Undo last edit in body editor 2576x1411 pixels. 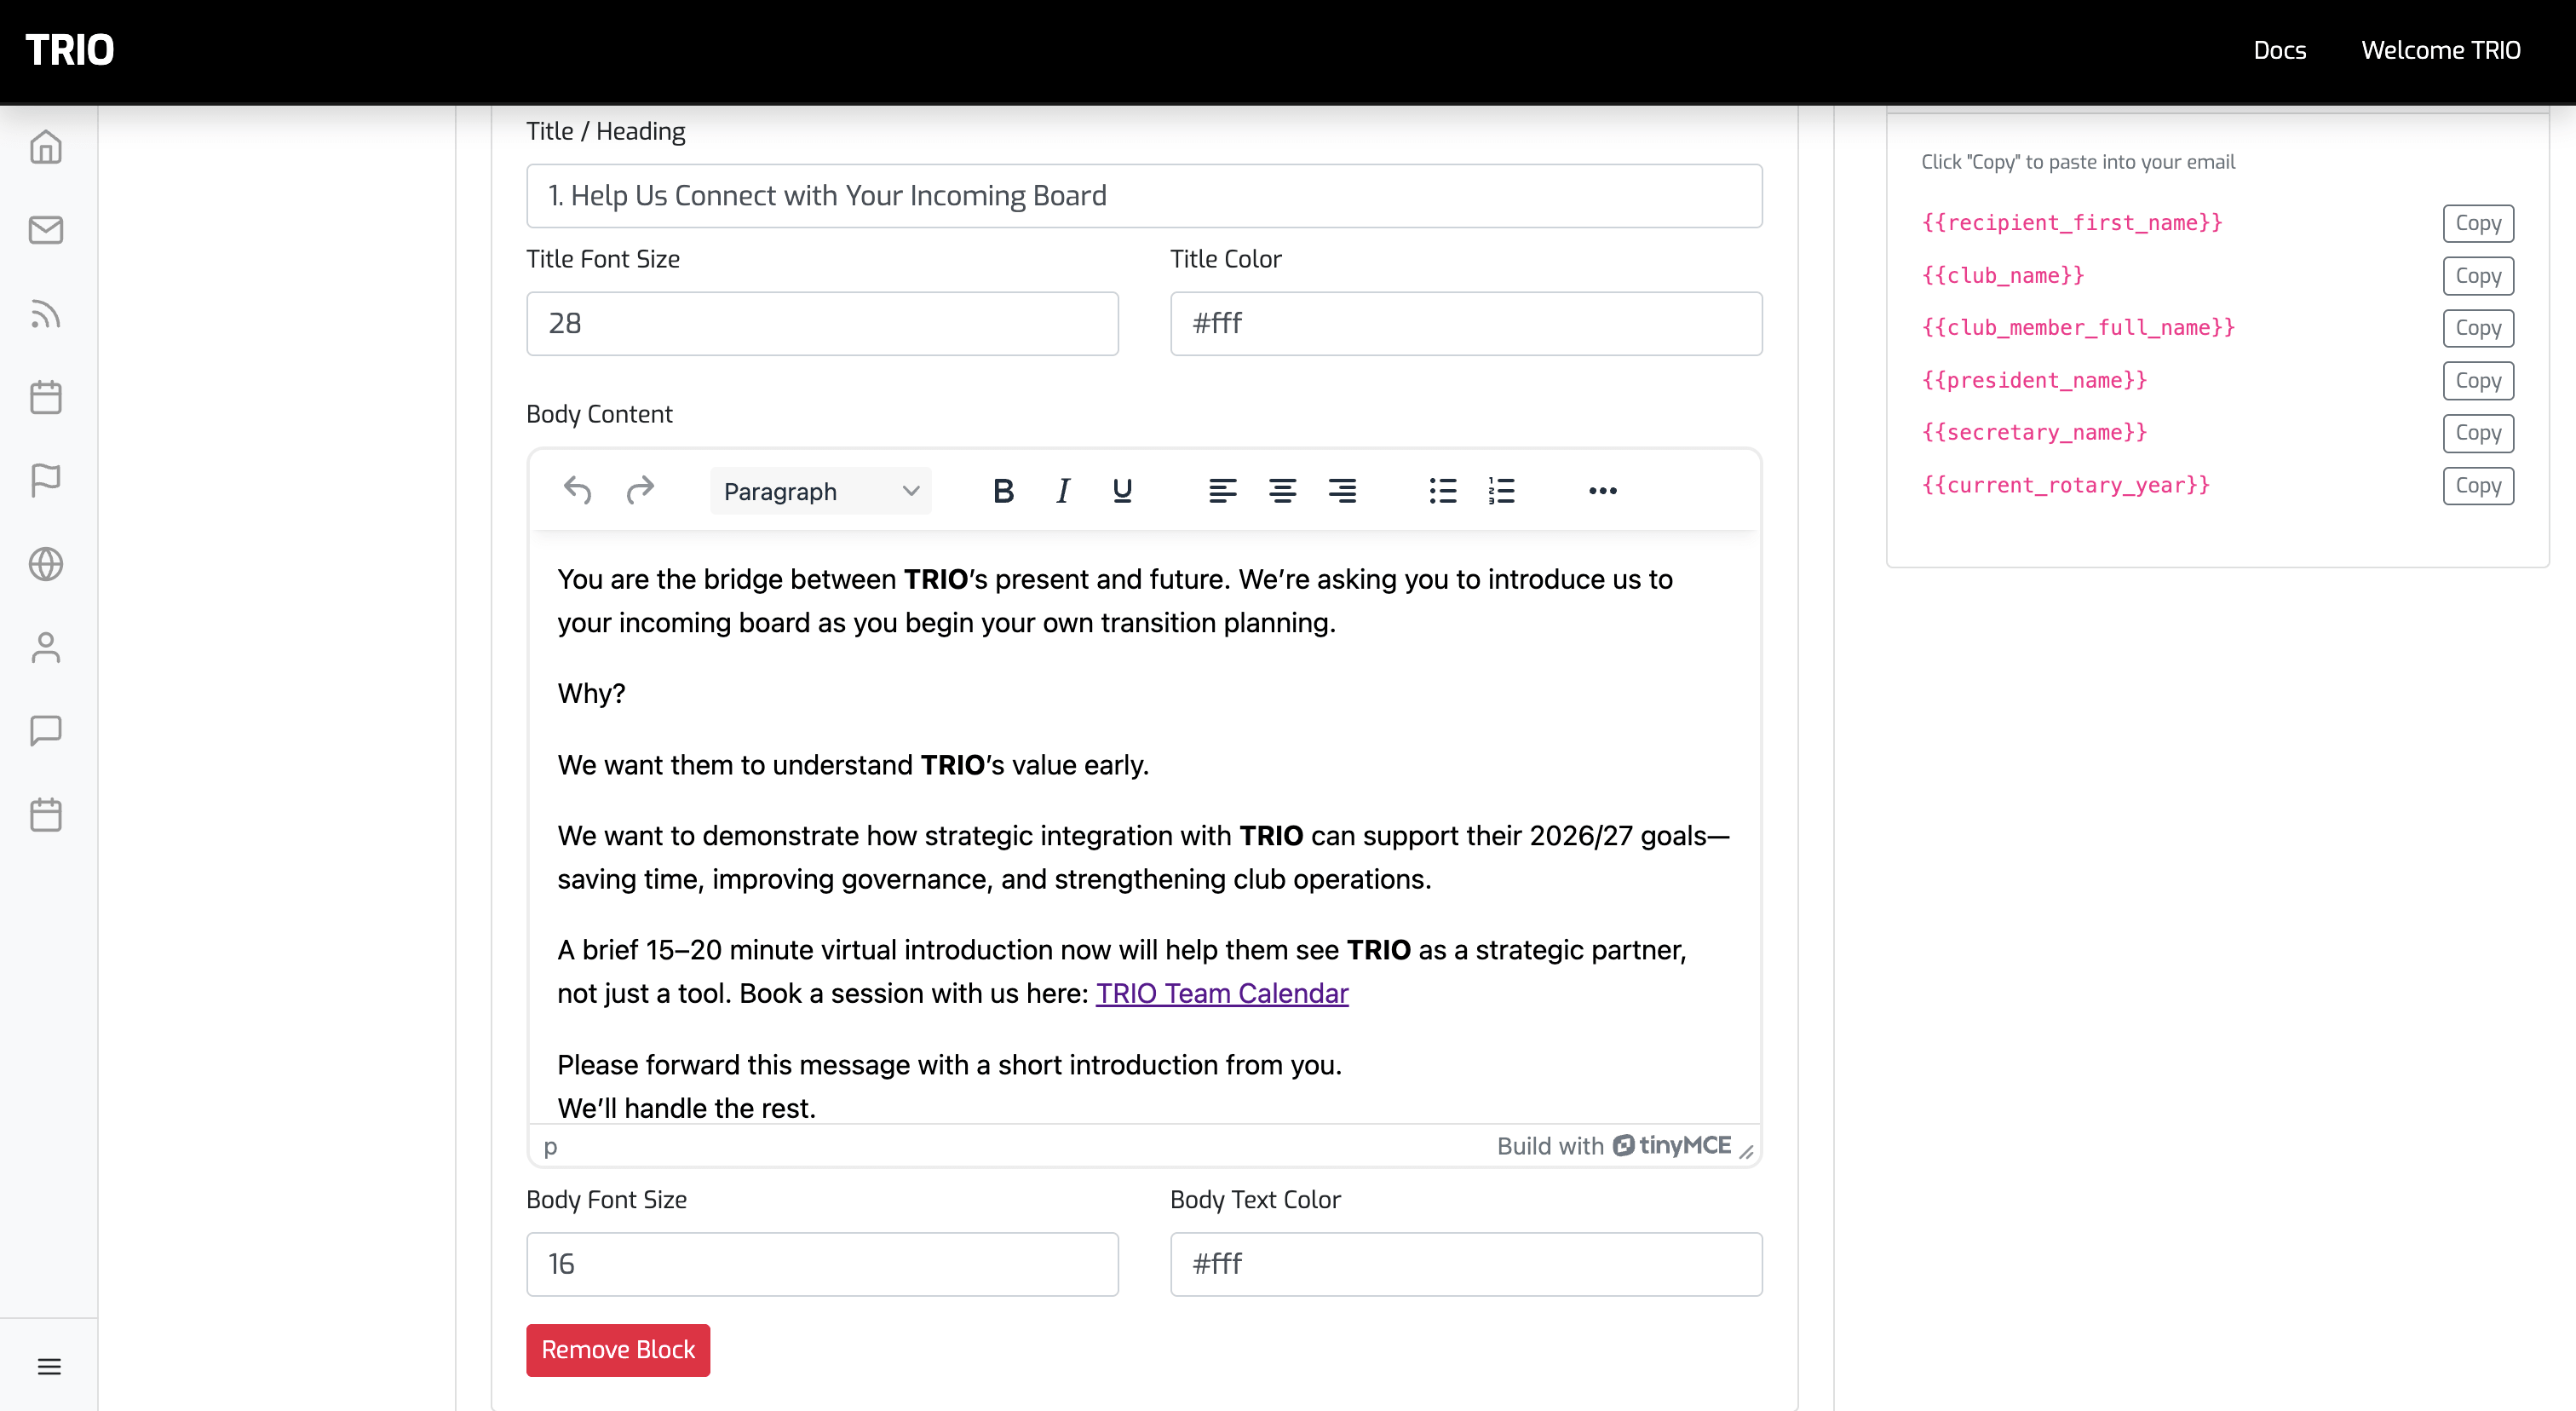(x=578, y=491)
